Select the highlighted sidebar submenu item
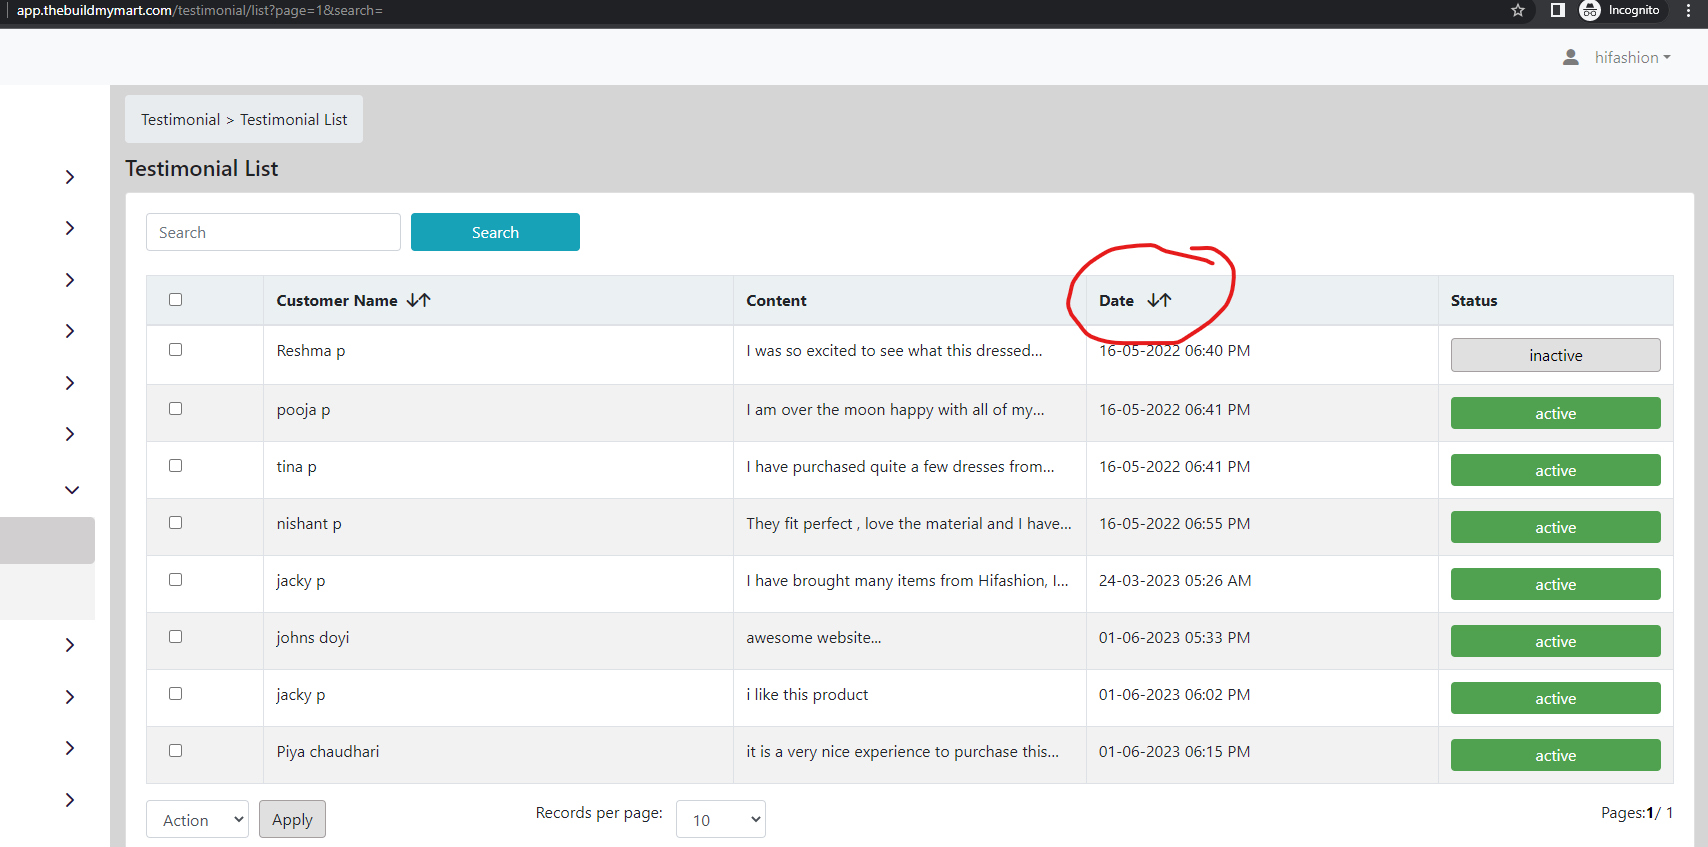This screenshot has width=1708, height=847. pos(47,540)
